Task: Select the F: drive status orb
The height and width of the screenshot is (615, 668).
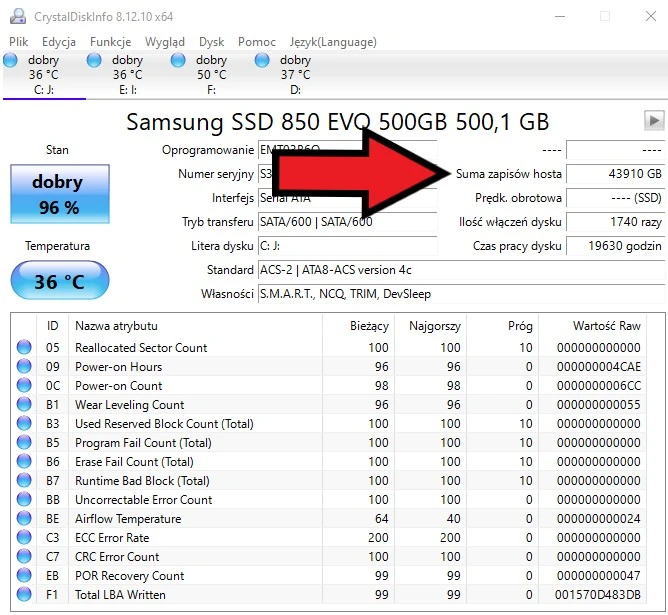Action: [179, 61]
